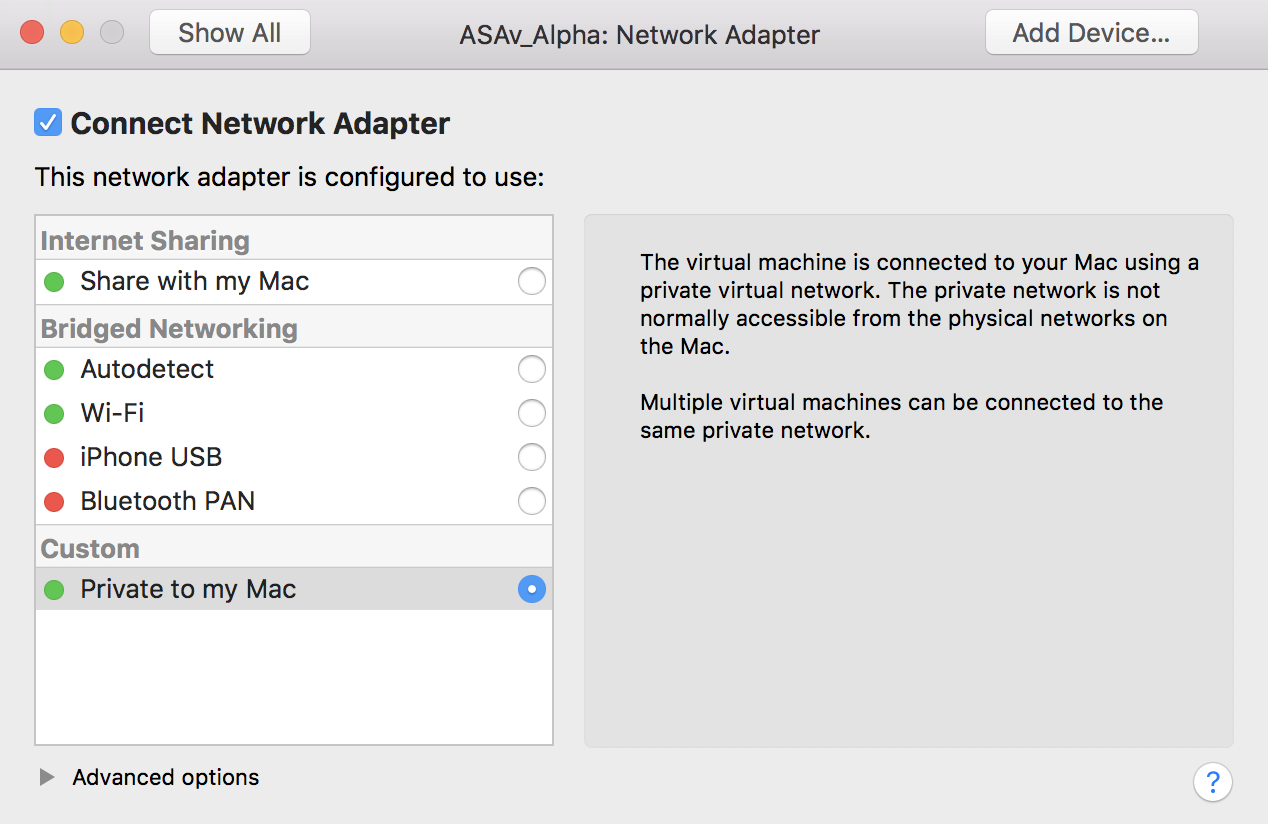Click the Private to my Mac label

pos(188,590)
